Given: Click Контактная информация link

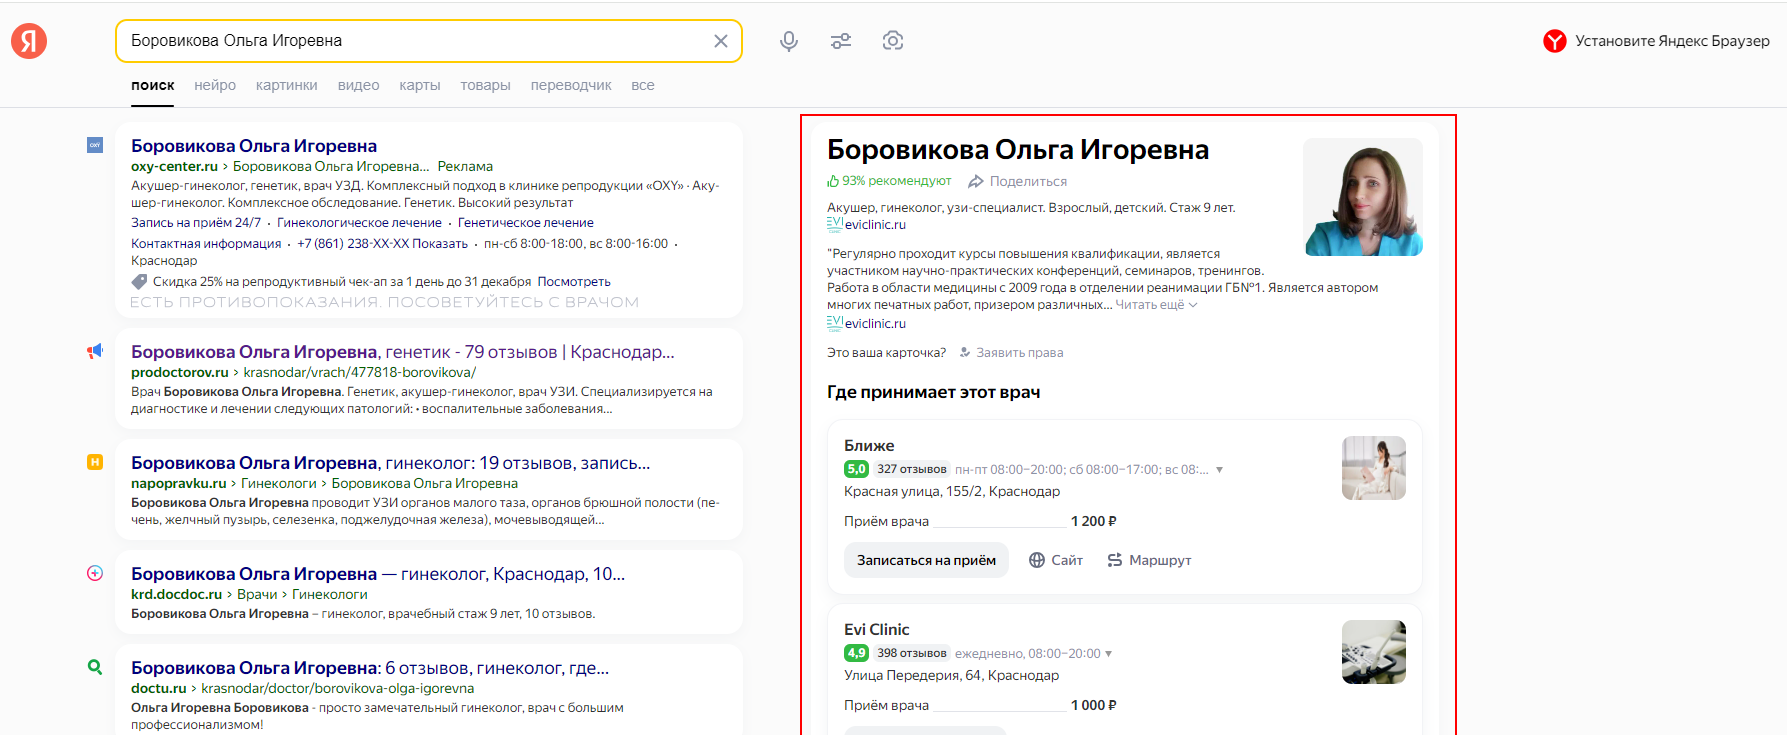Looking at the screenshot, I should pos(206,244).
